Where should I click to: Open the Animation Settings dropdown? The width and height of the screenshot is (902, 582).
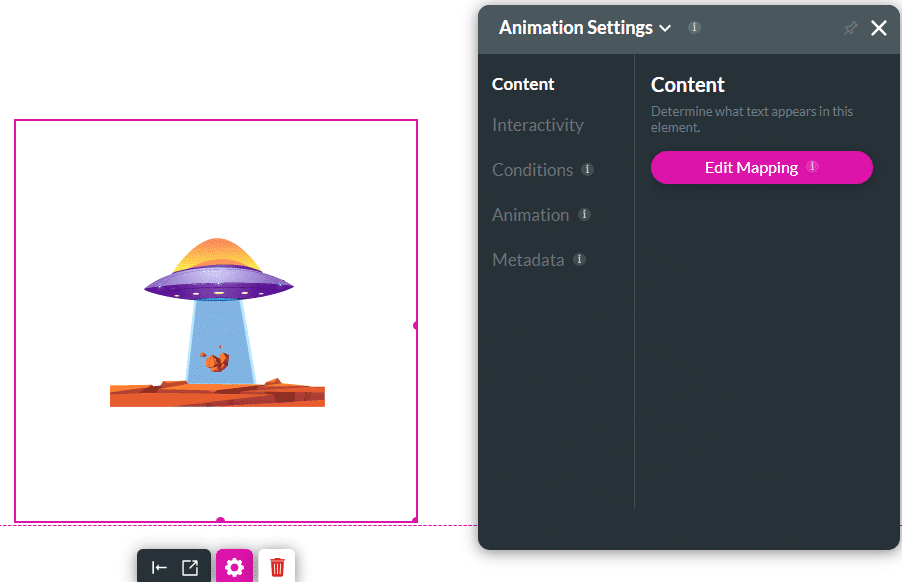[666, 28]
